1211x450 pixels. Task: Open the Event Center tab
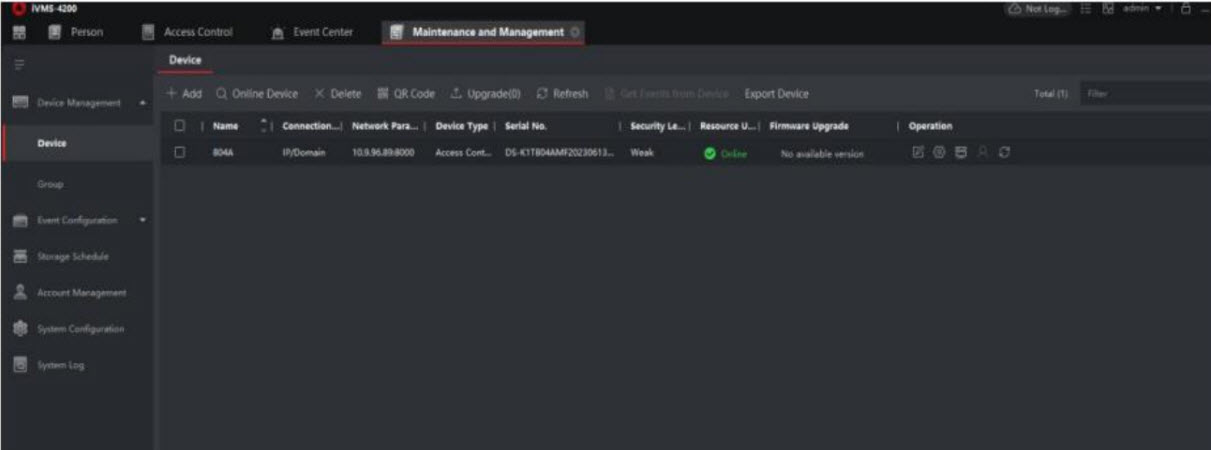tap(313, 32)
